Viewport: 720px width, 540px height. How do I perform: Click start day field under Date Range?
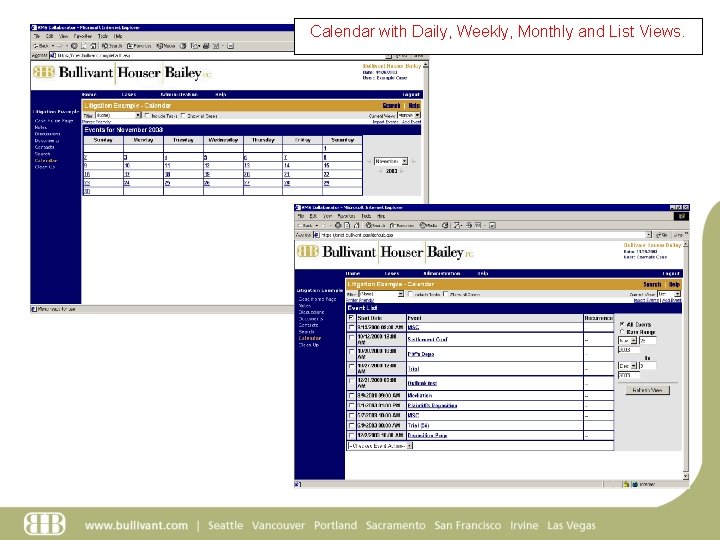647,341
